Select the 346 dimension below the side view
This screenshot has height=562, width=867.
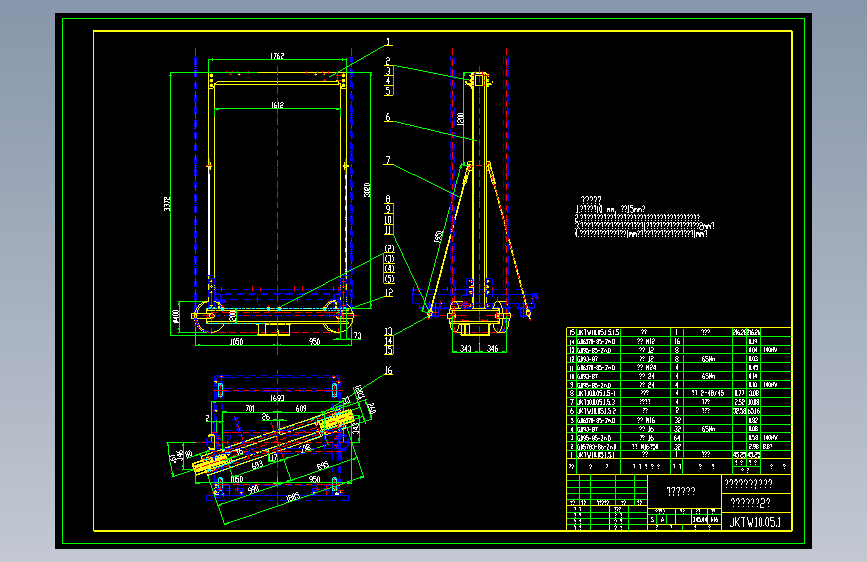(x=492, y=348)
